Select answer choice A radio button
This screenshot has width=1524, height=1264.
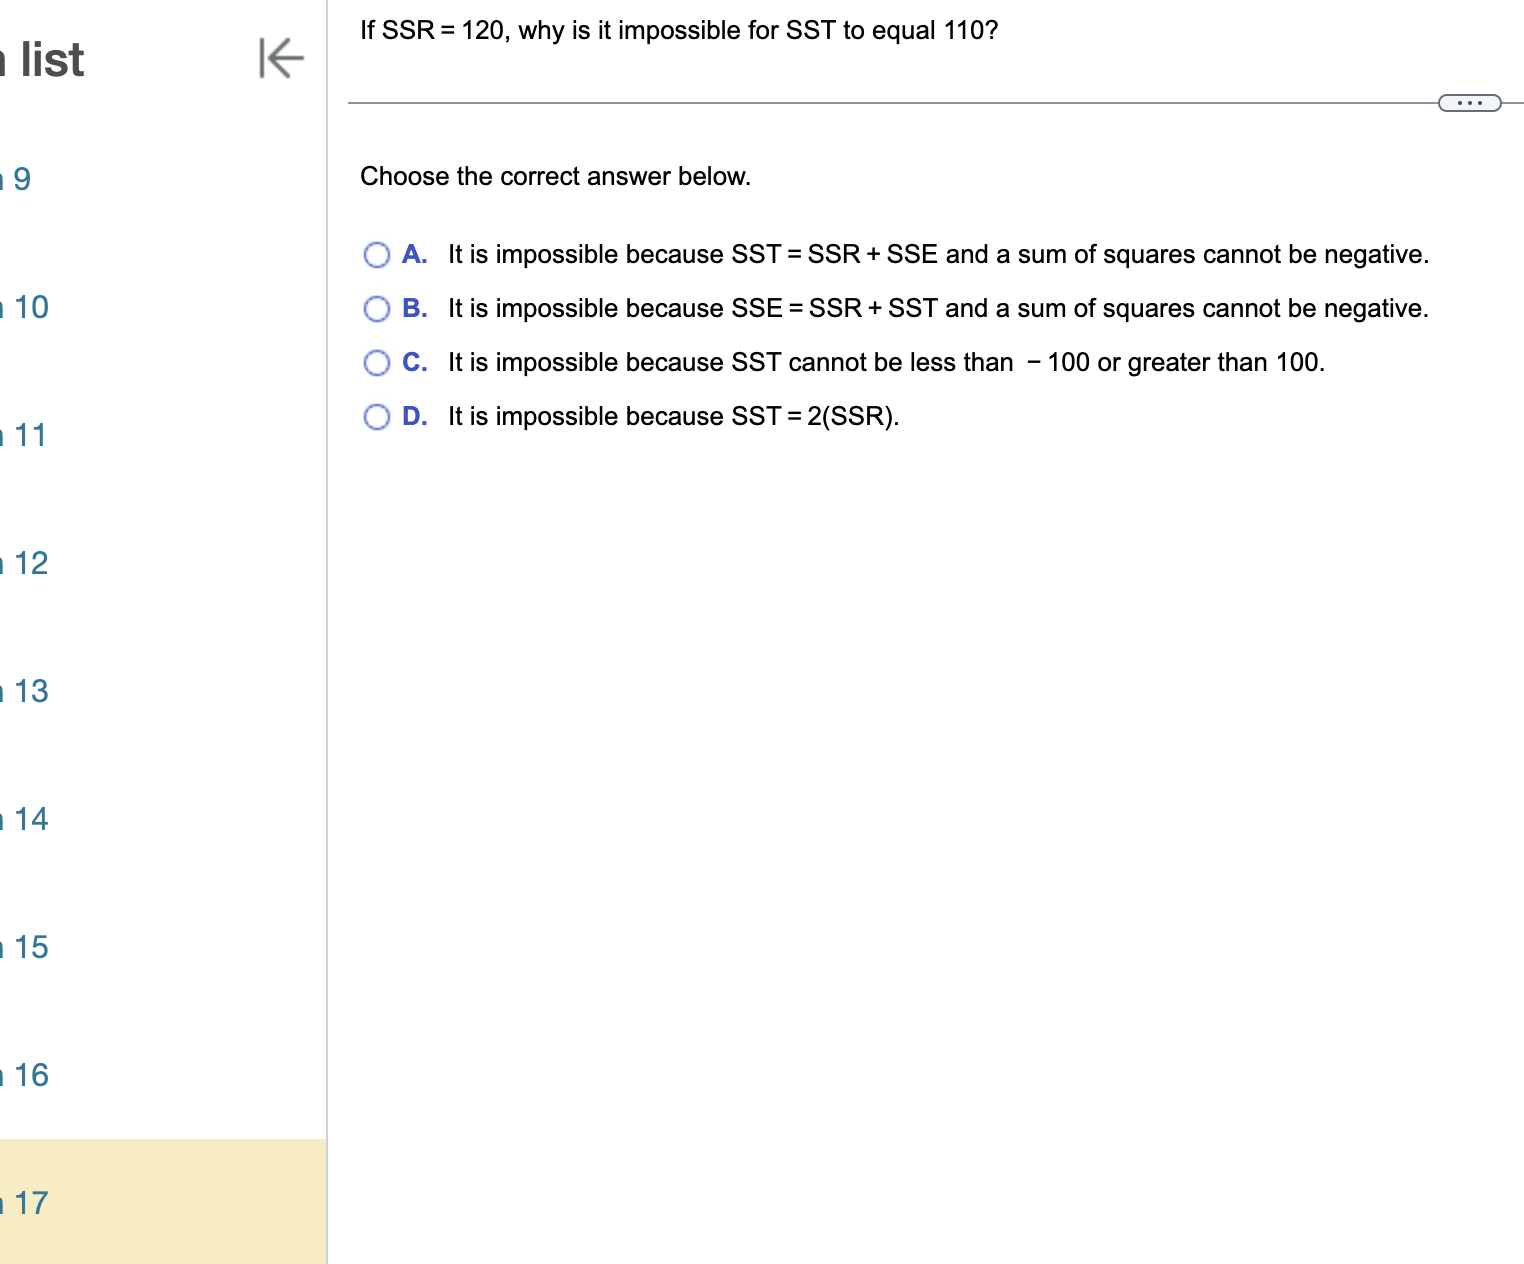[377, 255]
